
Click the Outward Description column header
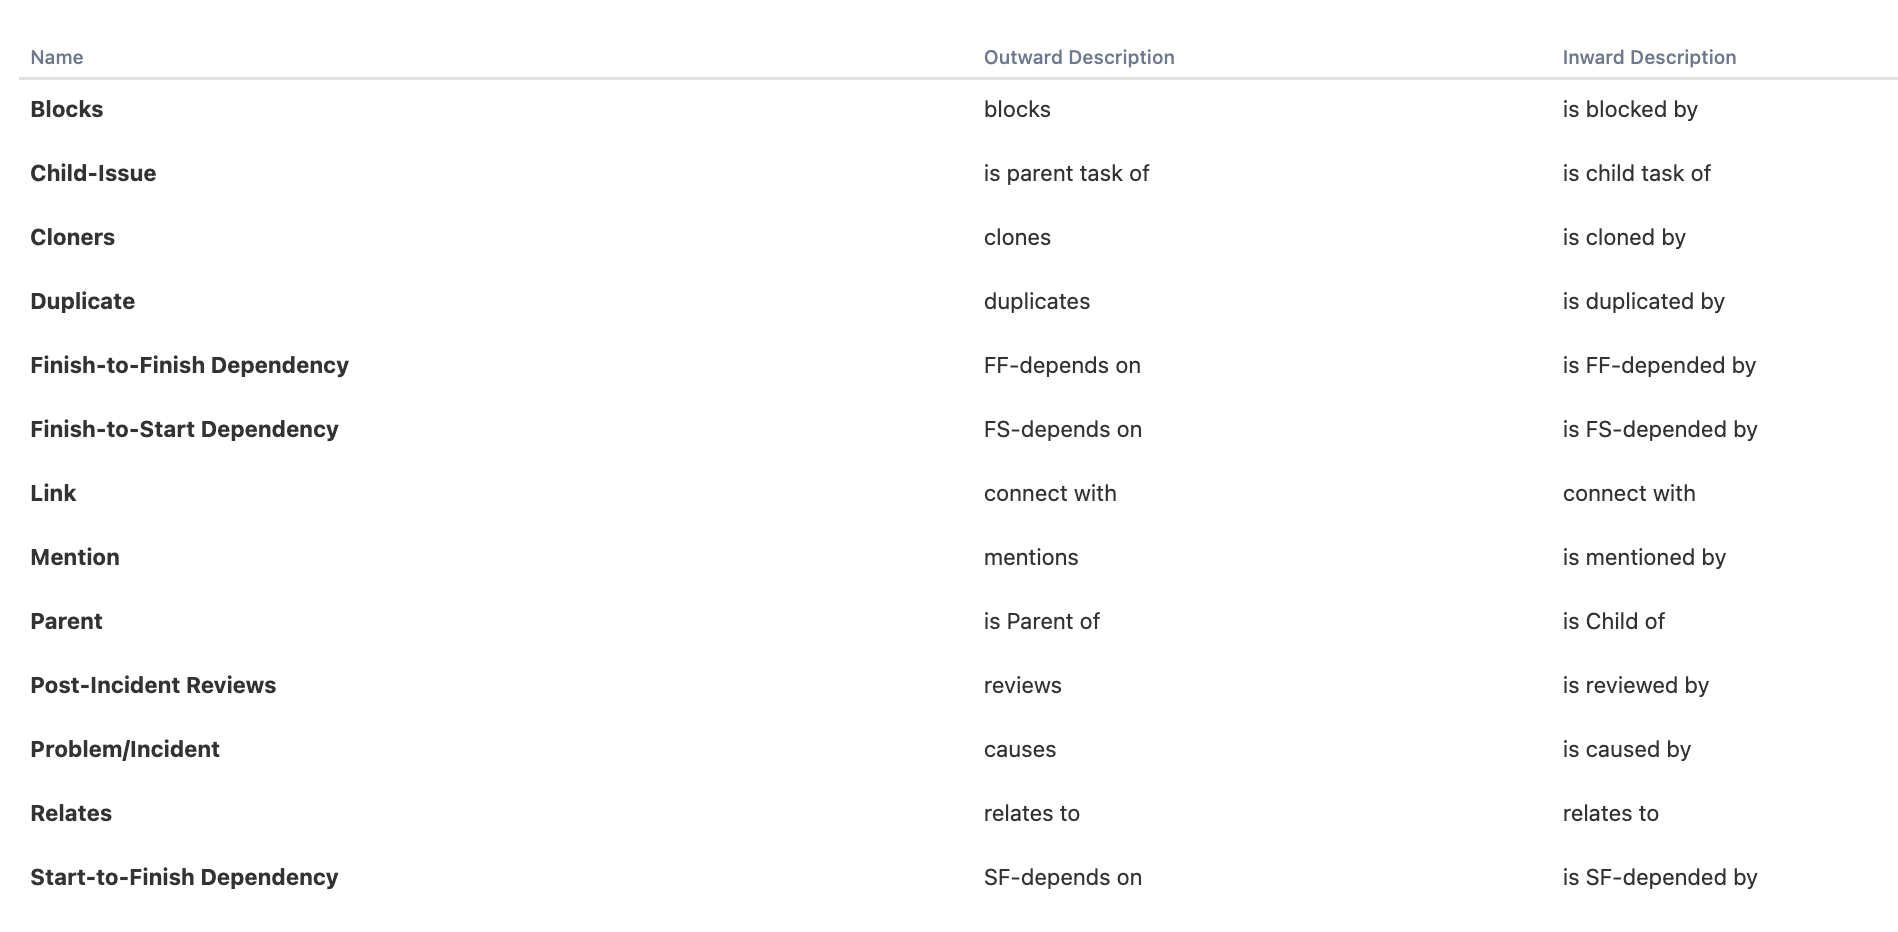coord(1078,57)
